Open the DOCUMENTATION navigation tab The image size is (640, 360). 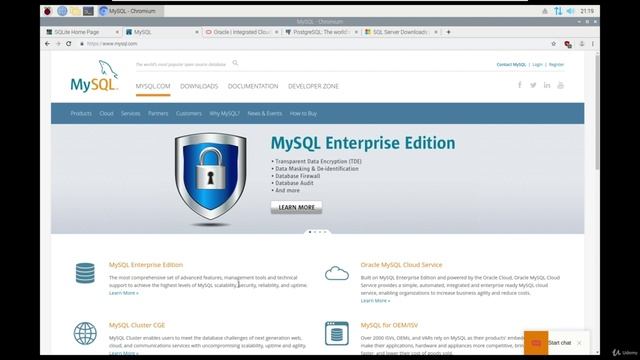(253, 86)
